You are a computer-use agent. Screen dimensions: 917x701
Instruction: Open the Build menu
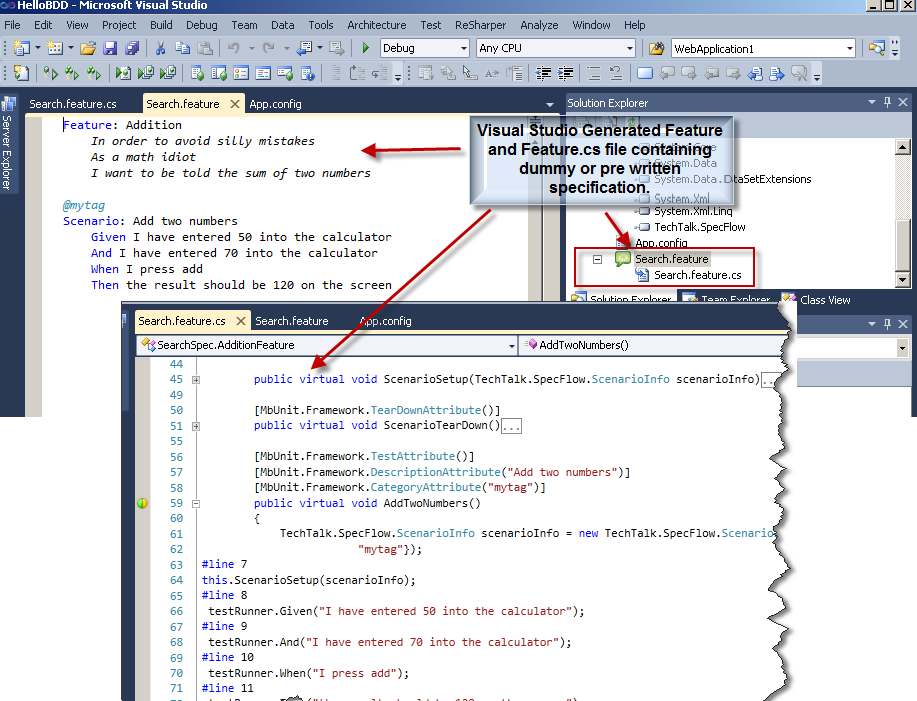point(161,25)
